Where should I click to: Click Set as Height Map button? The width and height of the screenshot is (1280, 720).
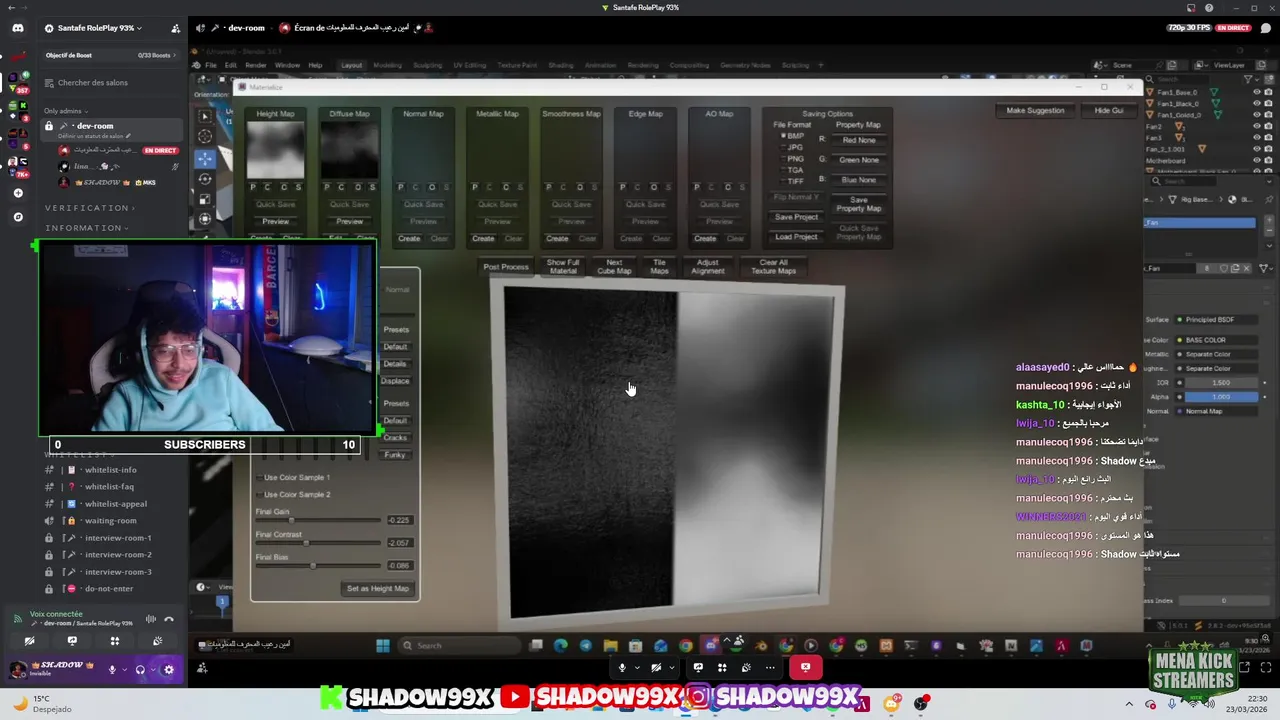(377, 589)
